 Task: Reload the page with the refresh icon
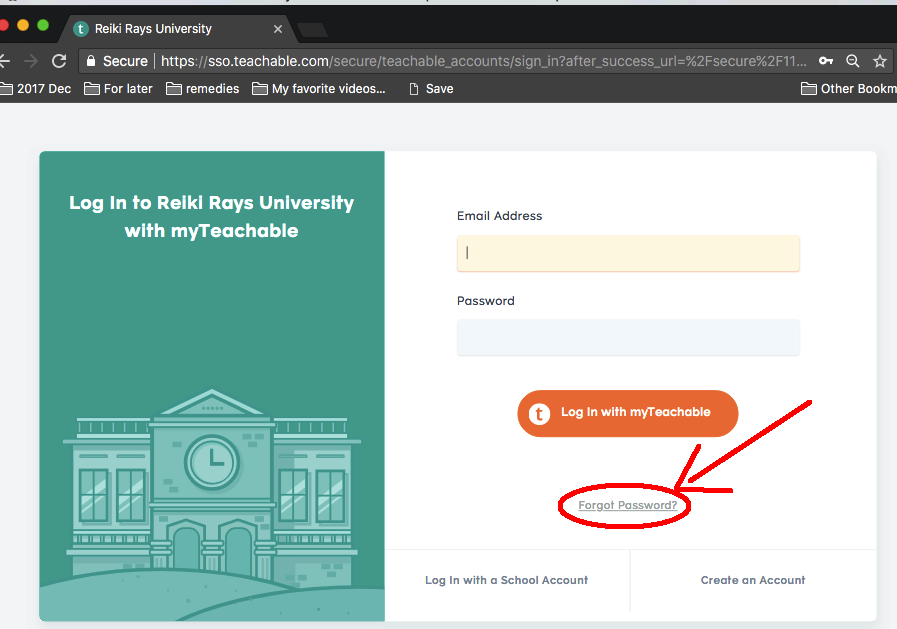[59, 61]
